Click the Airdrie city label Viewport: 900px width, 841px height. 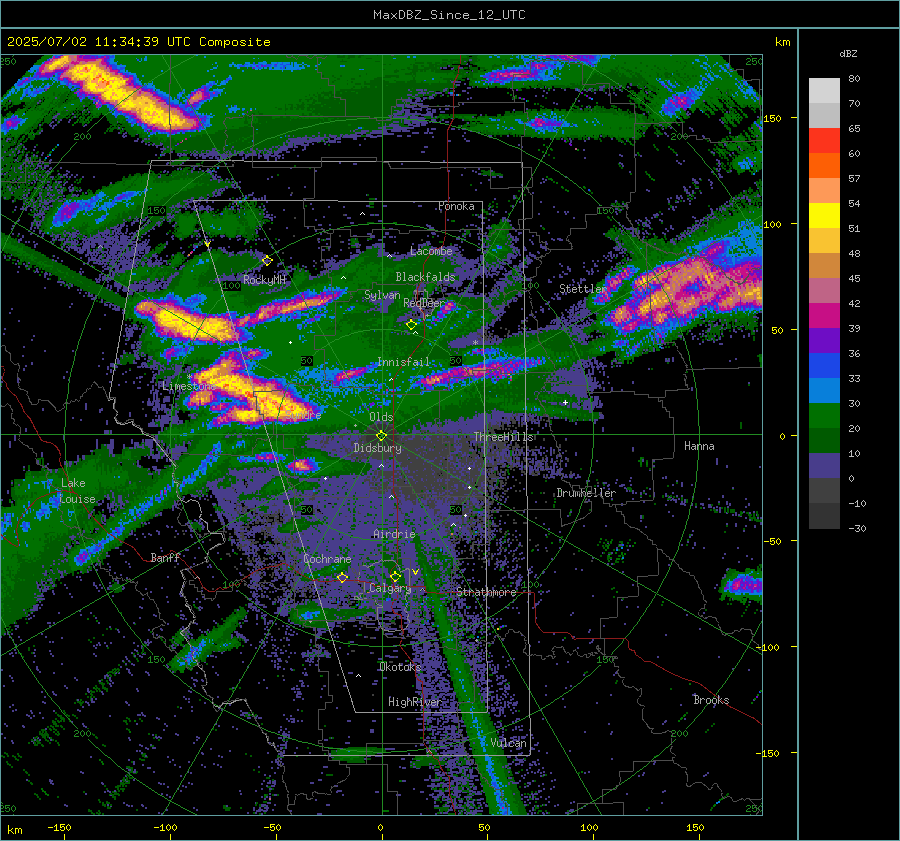click(394, 534)
